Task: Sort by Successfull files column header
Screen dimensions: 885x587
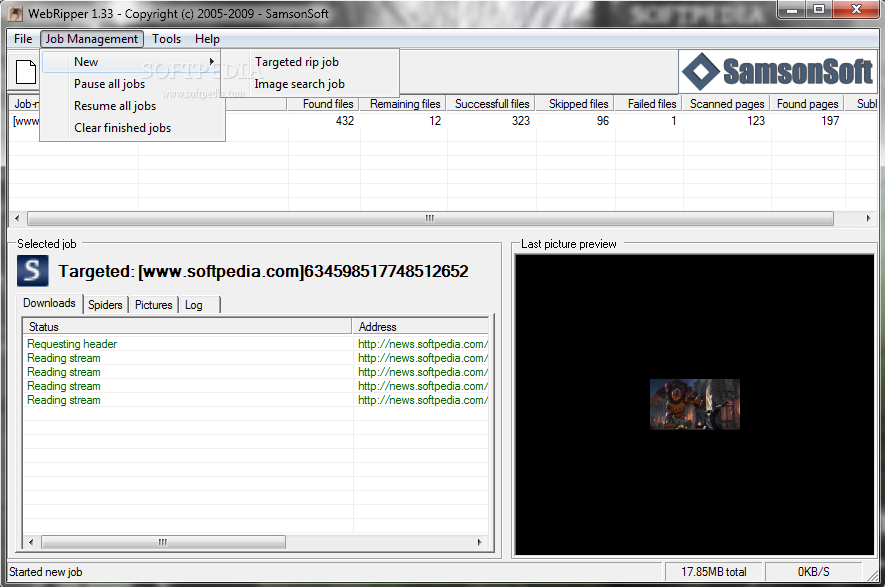Action: tap(491, 104)
